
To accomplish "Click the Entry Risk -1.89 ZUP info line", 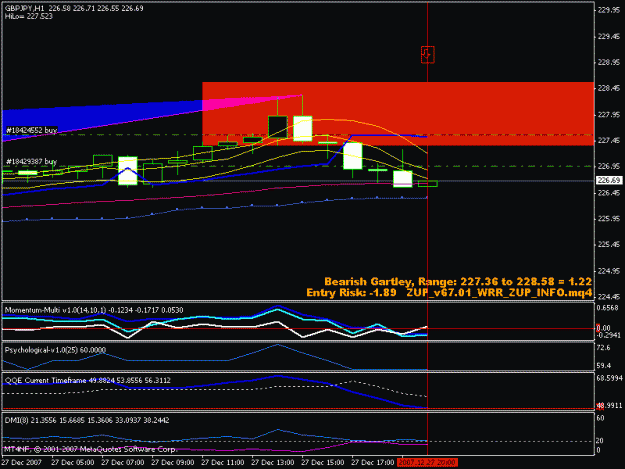I will click(449, 293).
